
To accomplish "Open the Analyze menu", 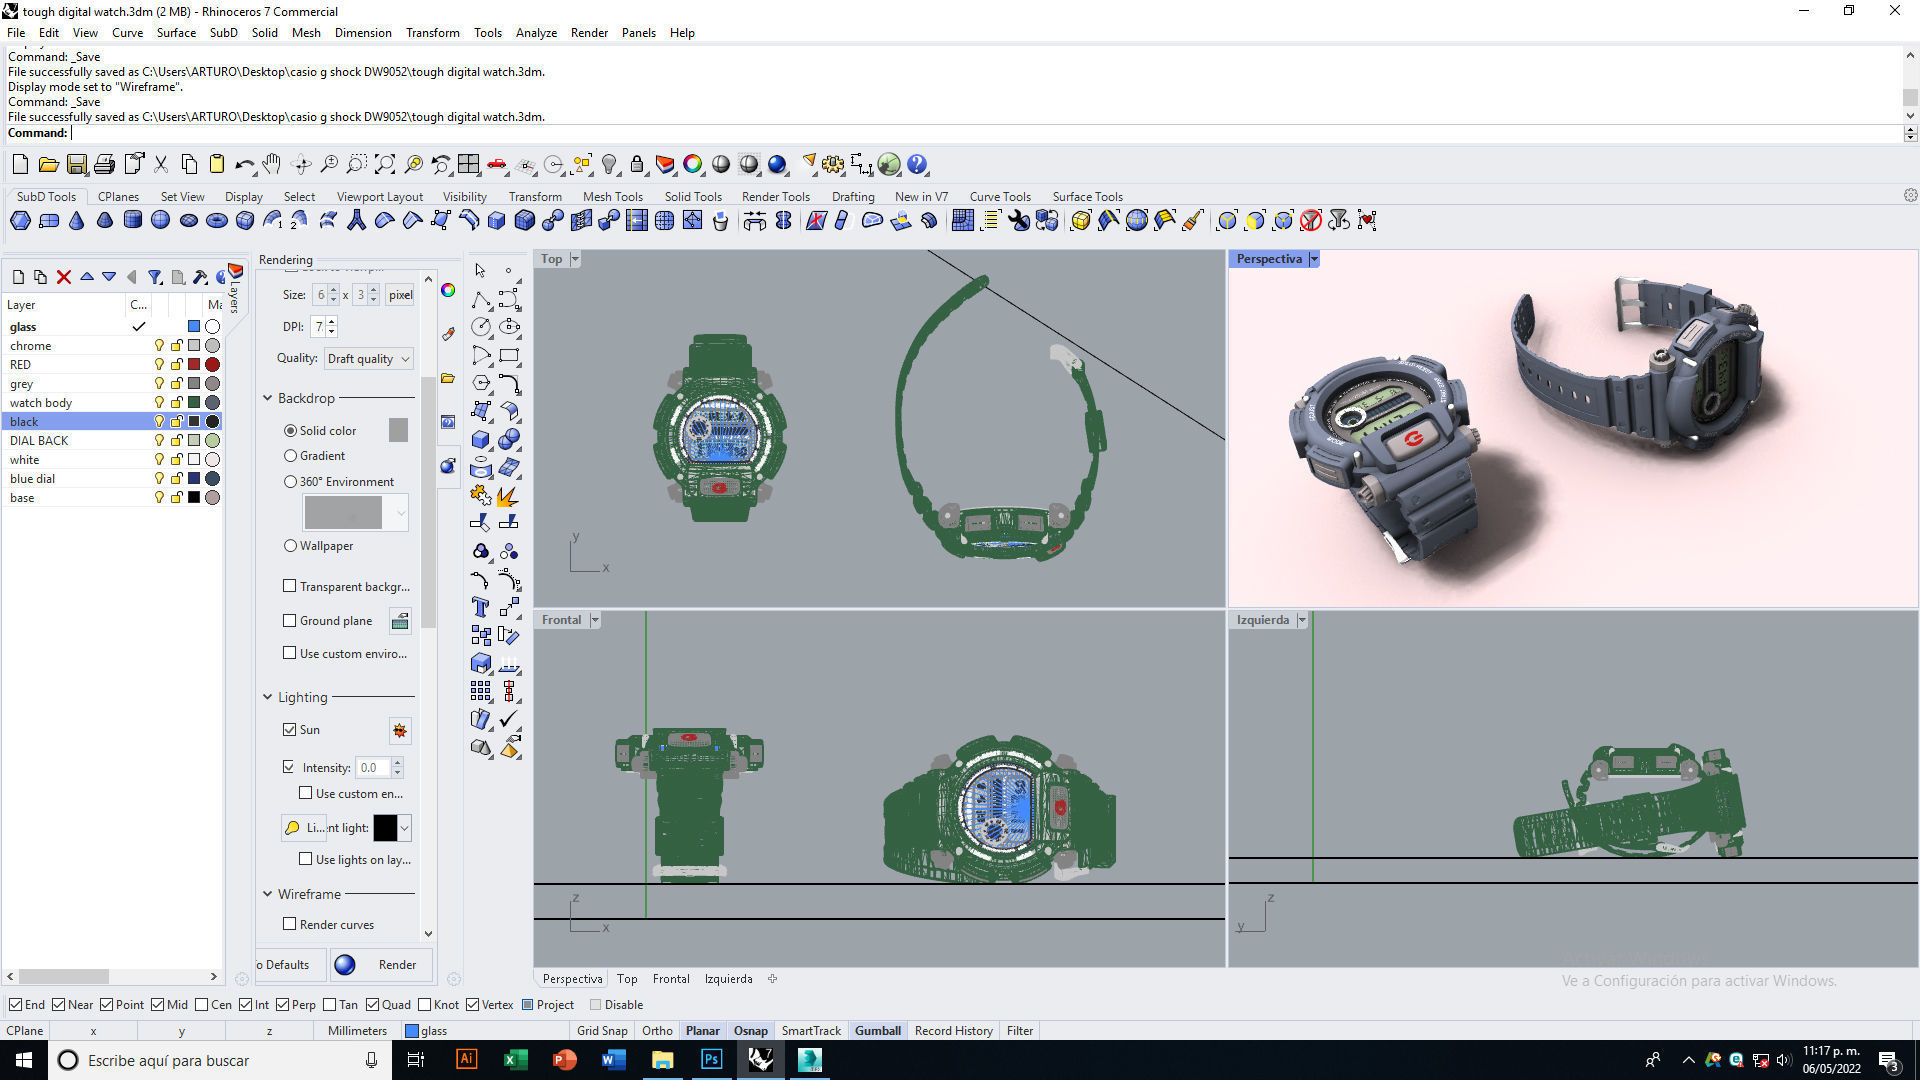I will coord(536,33).
